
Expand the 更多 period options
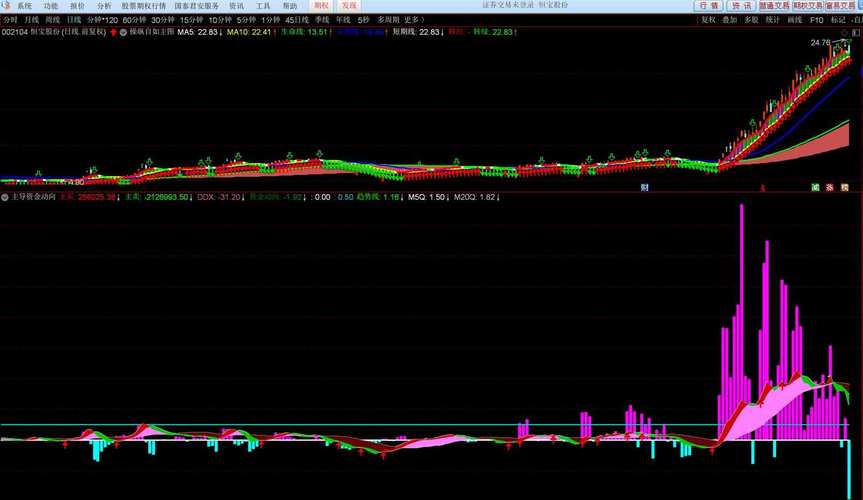point(413,19)
